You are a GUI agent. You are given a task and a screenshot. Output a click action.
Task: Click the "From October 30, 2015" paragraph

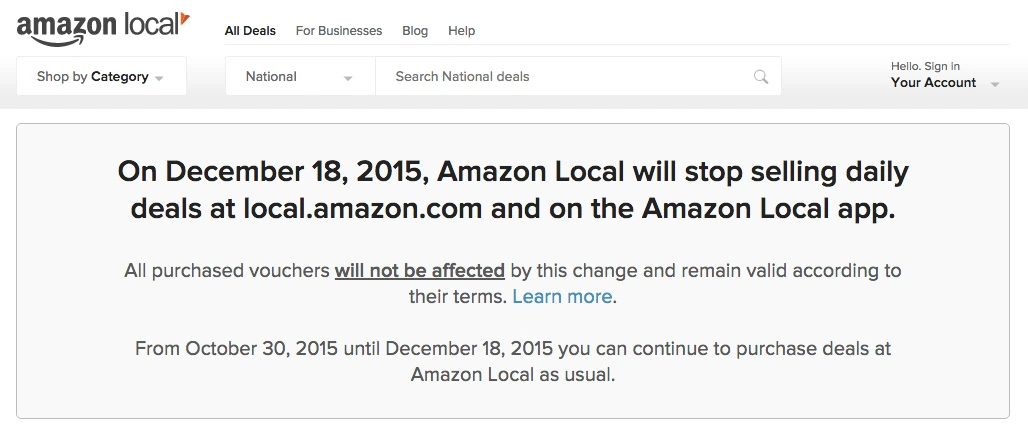[x=513, y=362]
